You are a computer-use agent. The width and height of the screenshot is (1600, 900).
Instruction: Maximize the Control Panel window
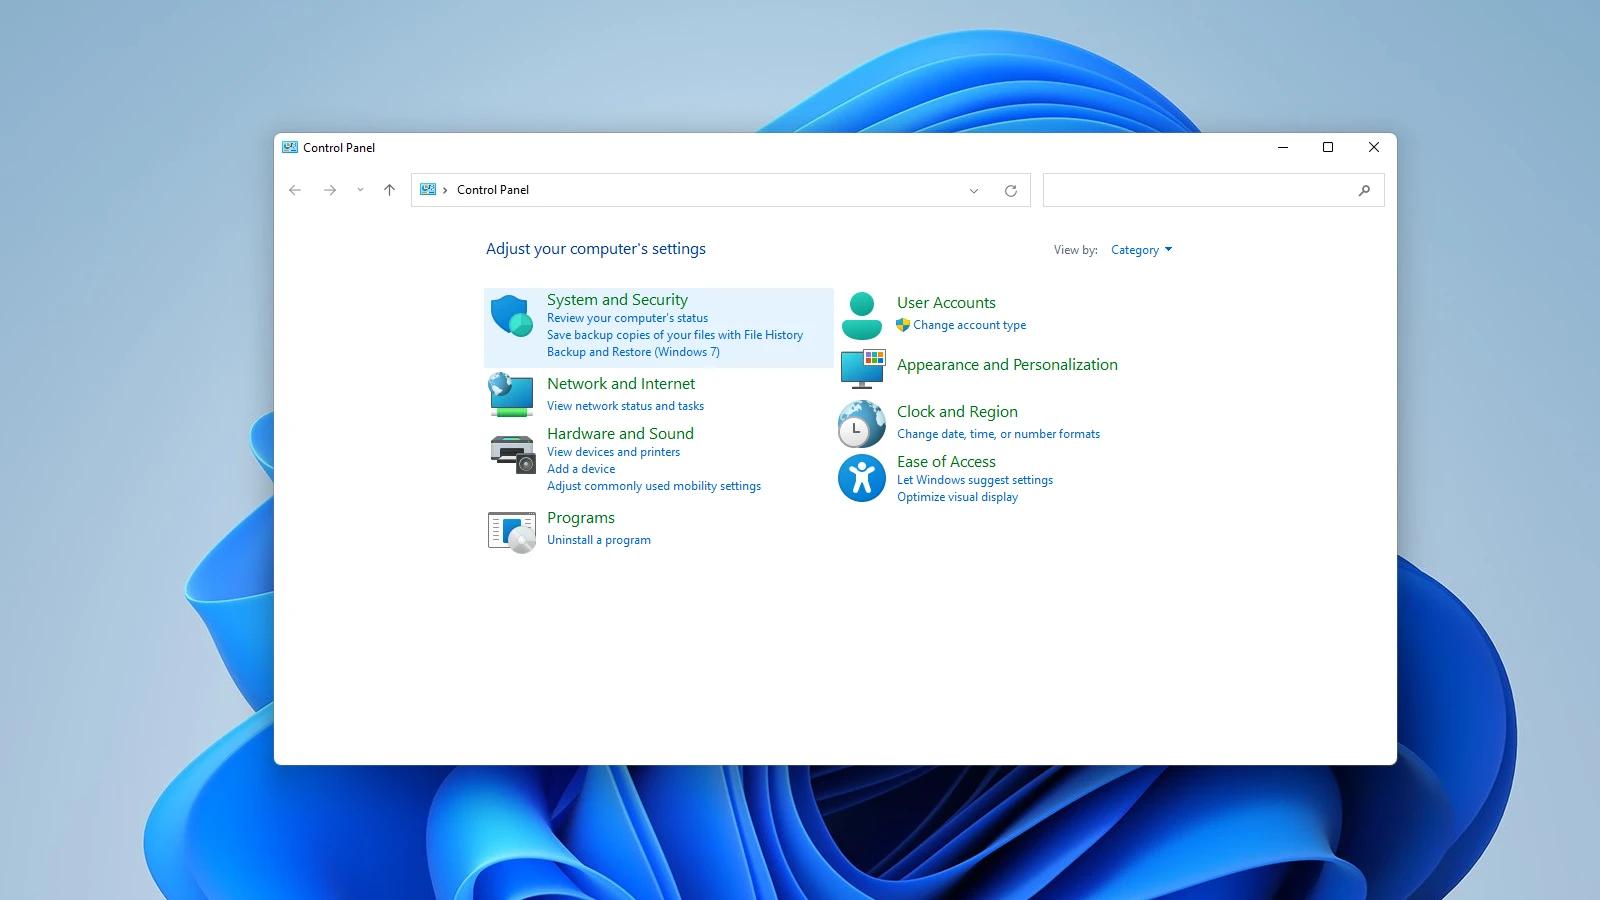coord(1328,147)
